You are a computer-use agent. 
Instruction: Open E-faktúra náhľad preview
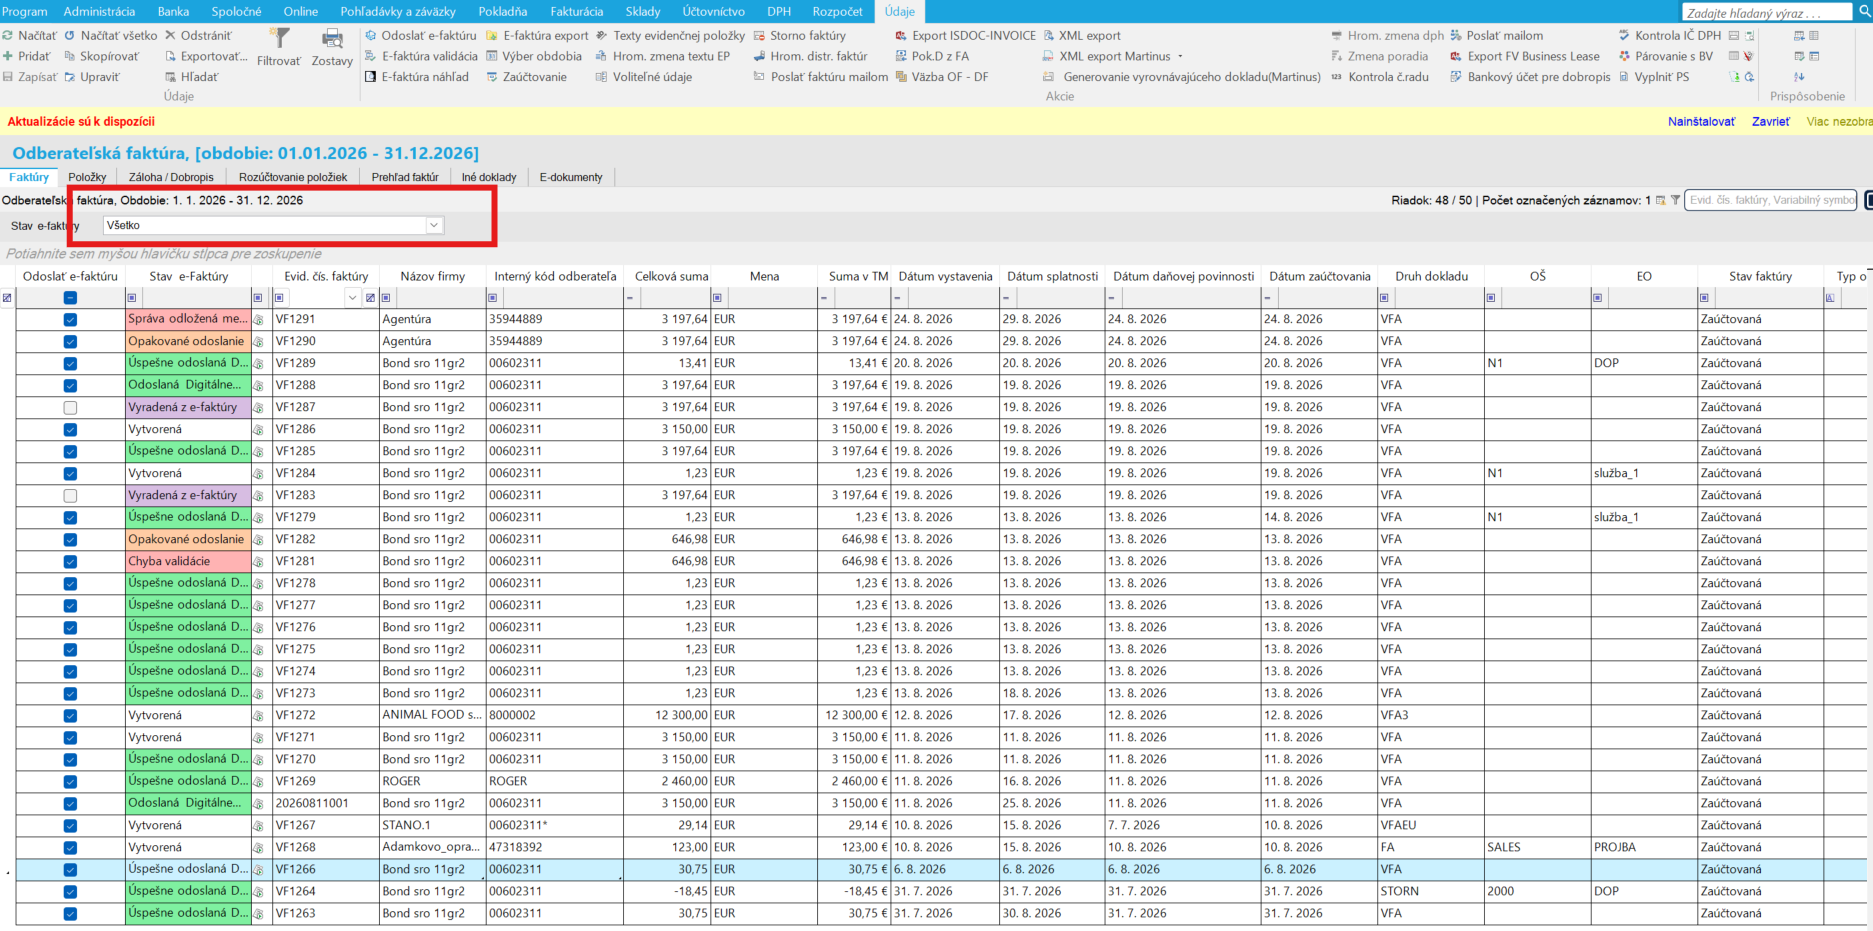point(416,77)
